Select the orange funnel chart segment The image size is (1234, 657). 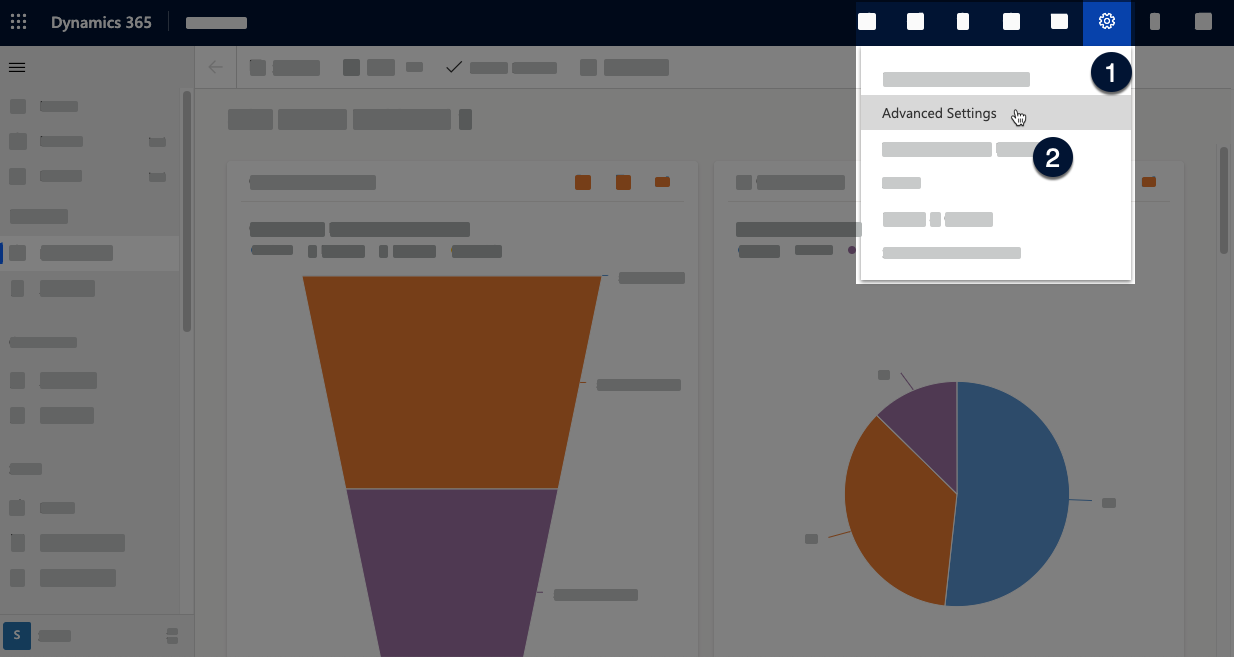tap(452, 382)
